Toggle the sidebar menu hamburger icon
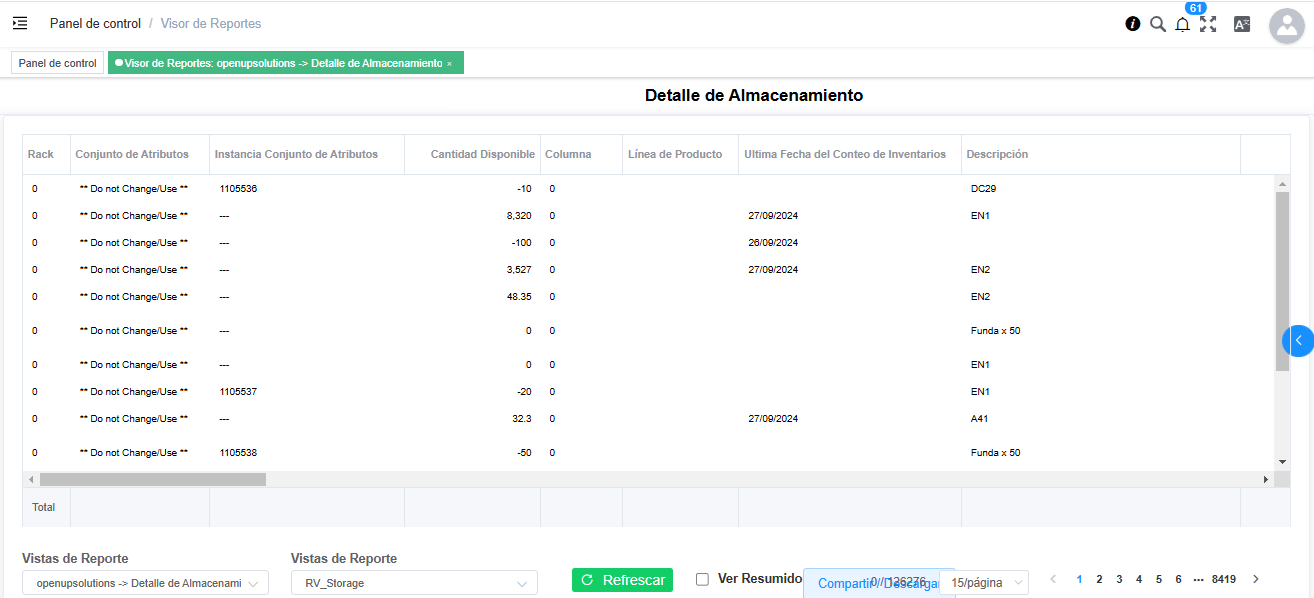The height and width of the screenshot is (598, 1314). [x=20, y=23]
